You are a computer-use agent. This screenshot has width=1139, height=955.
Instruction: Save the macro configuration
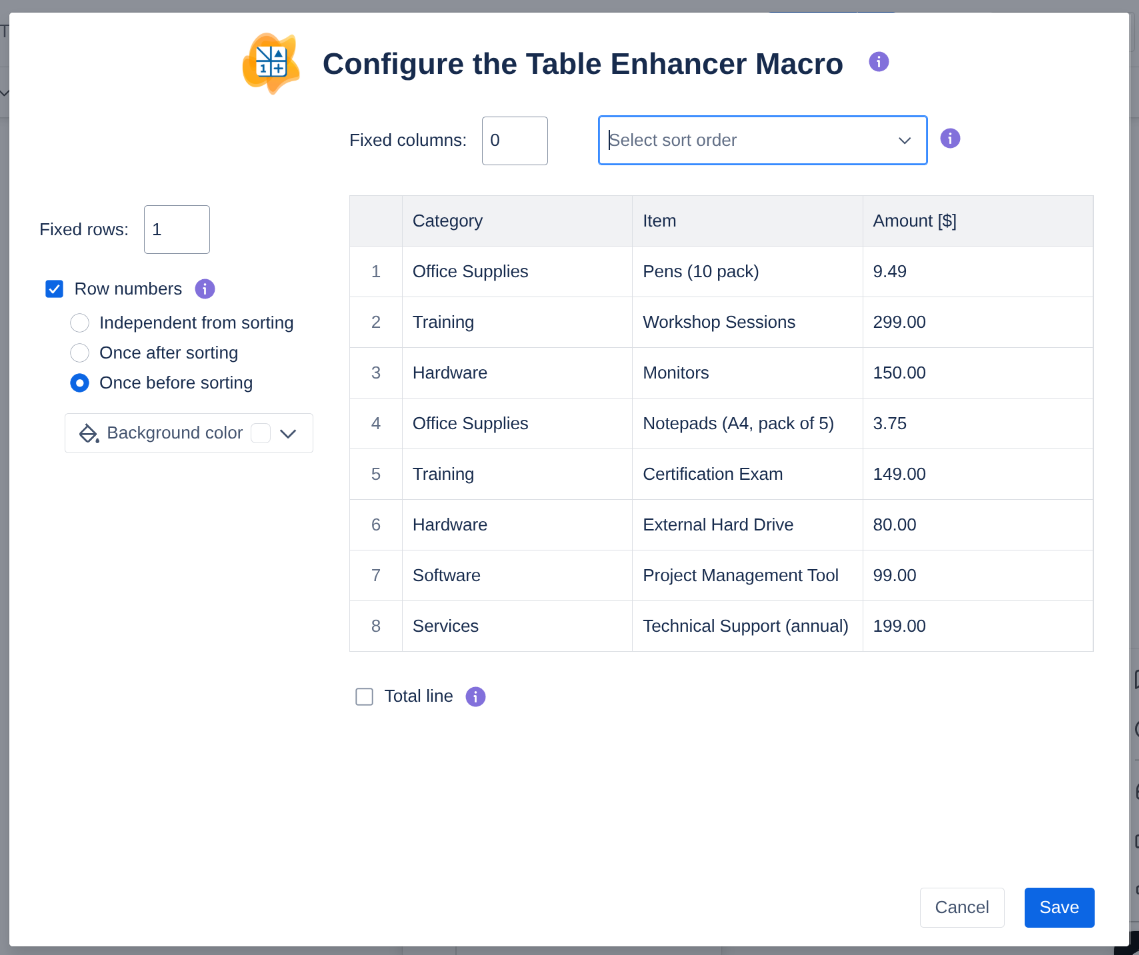click(1059, 907)
